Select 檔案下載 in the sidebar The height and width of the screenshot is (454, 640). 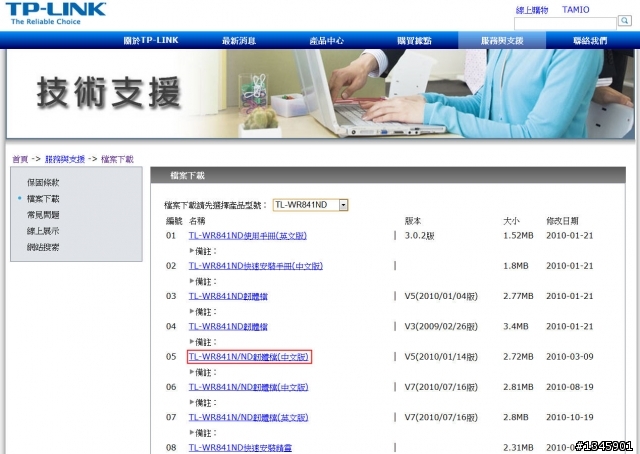[x=43, y=199]
